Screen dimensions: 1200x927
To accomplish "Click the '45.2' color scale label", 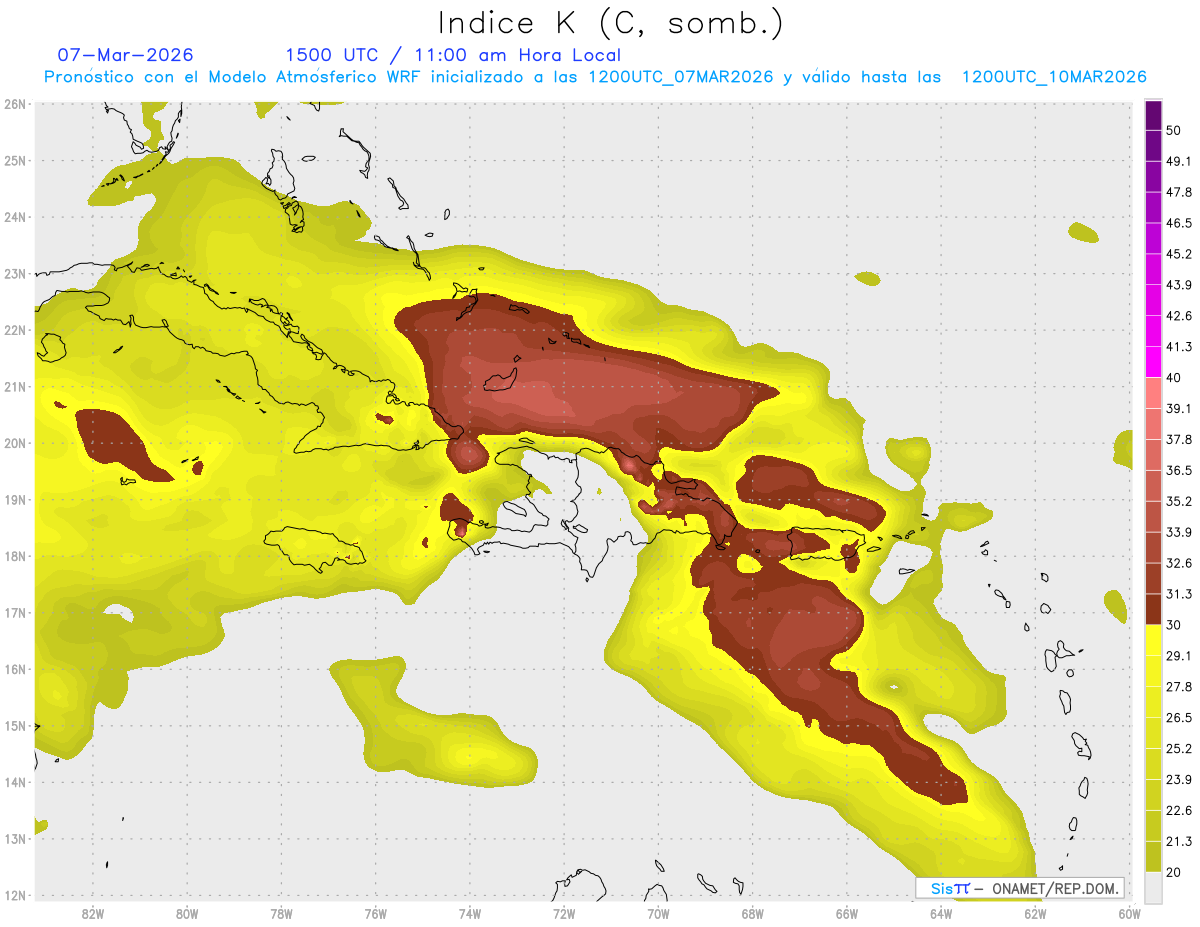I will [1179, 253].
